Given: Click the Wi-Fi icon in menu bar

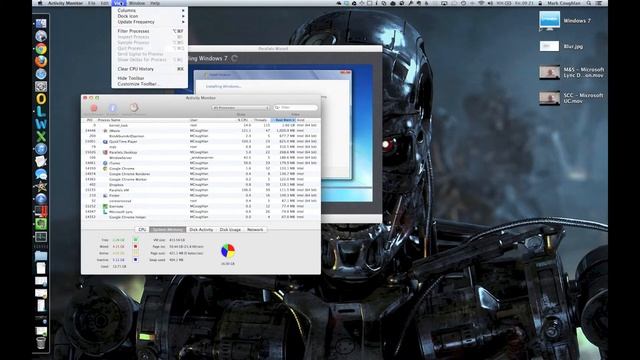Looking at the screenshot, I should 481,3.
